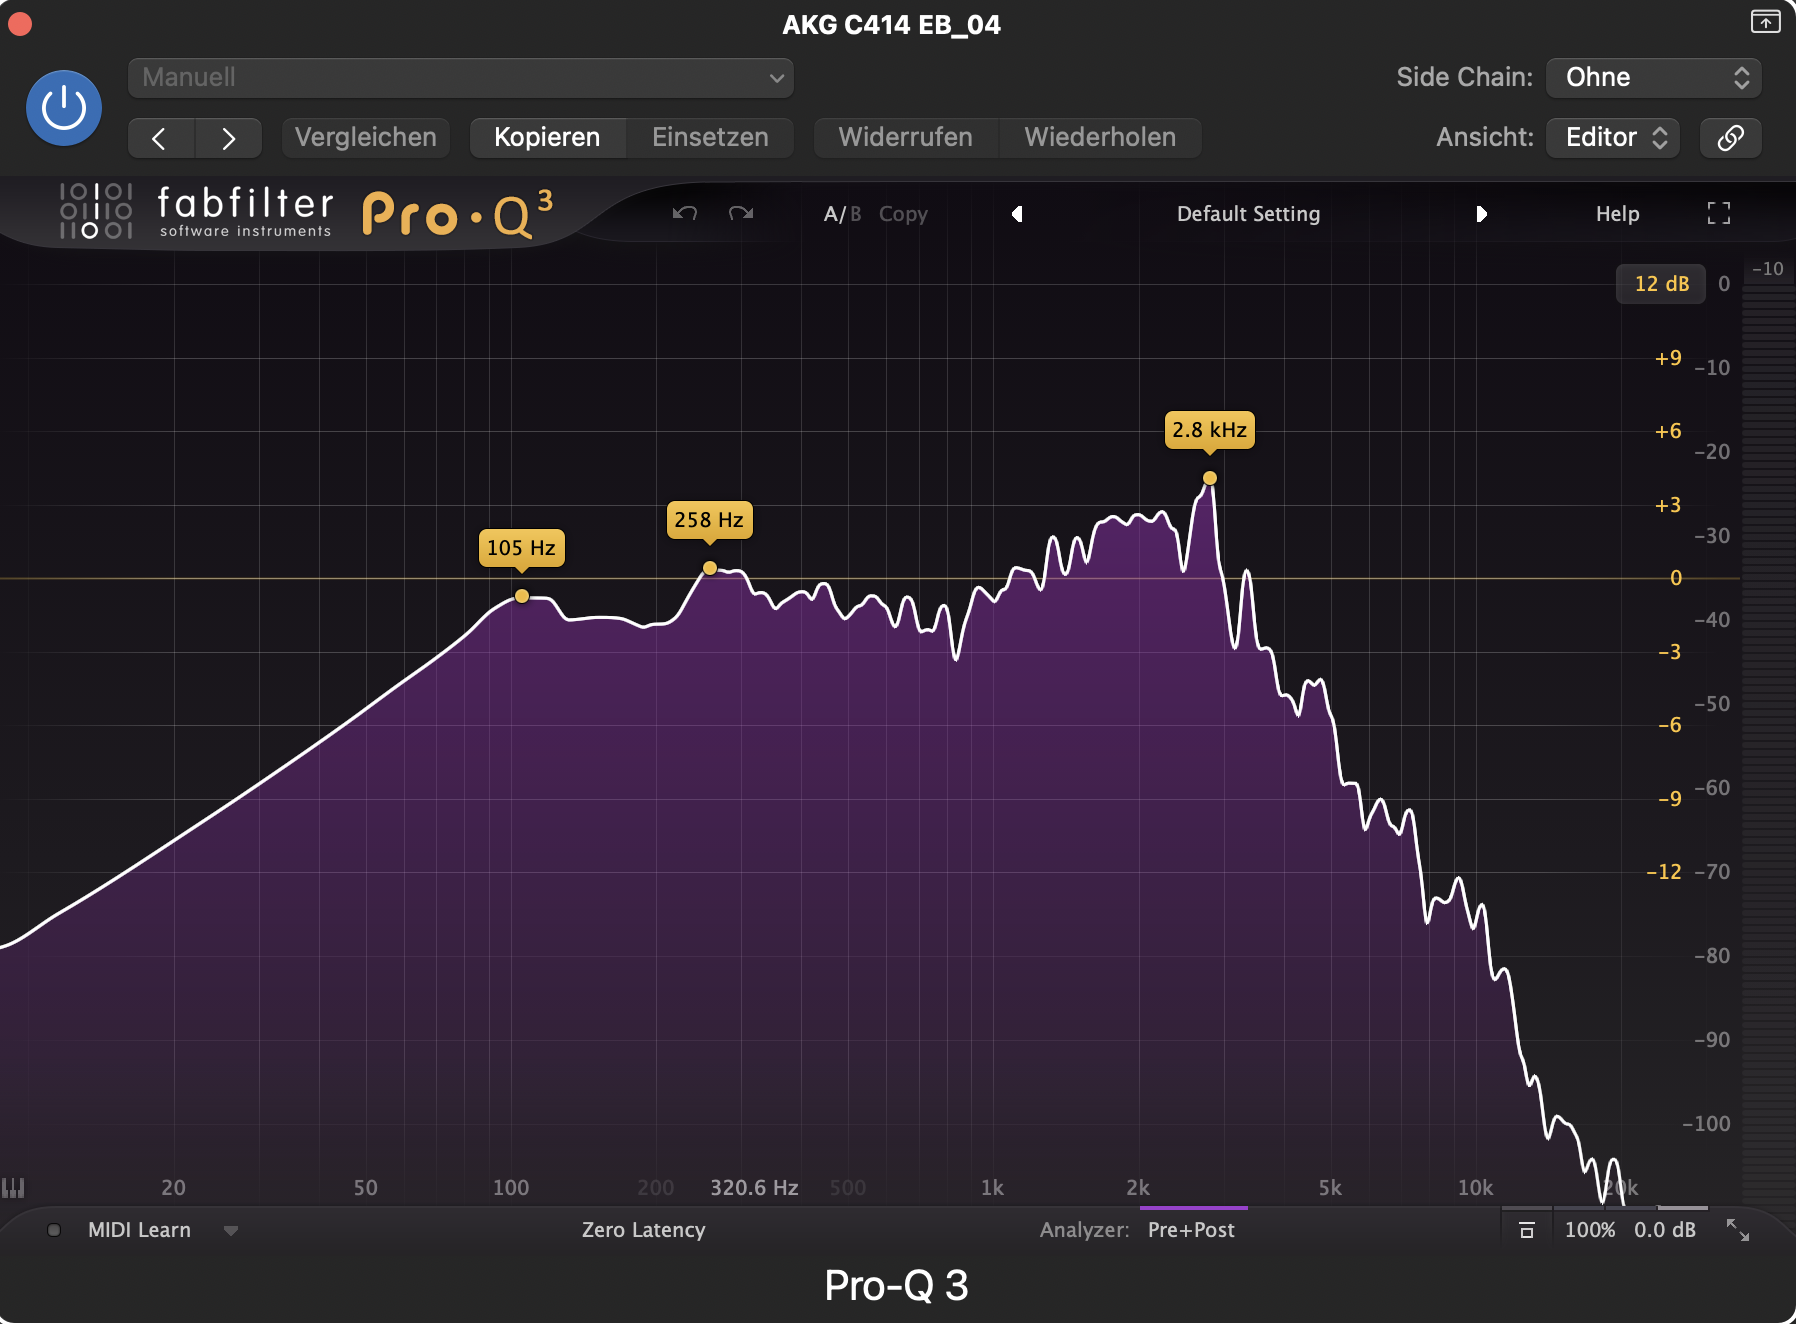Screen dimensions: 1796x1324
Task: Go to next preset with right arrow
Action: 229,138
